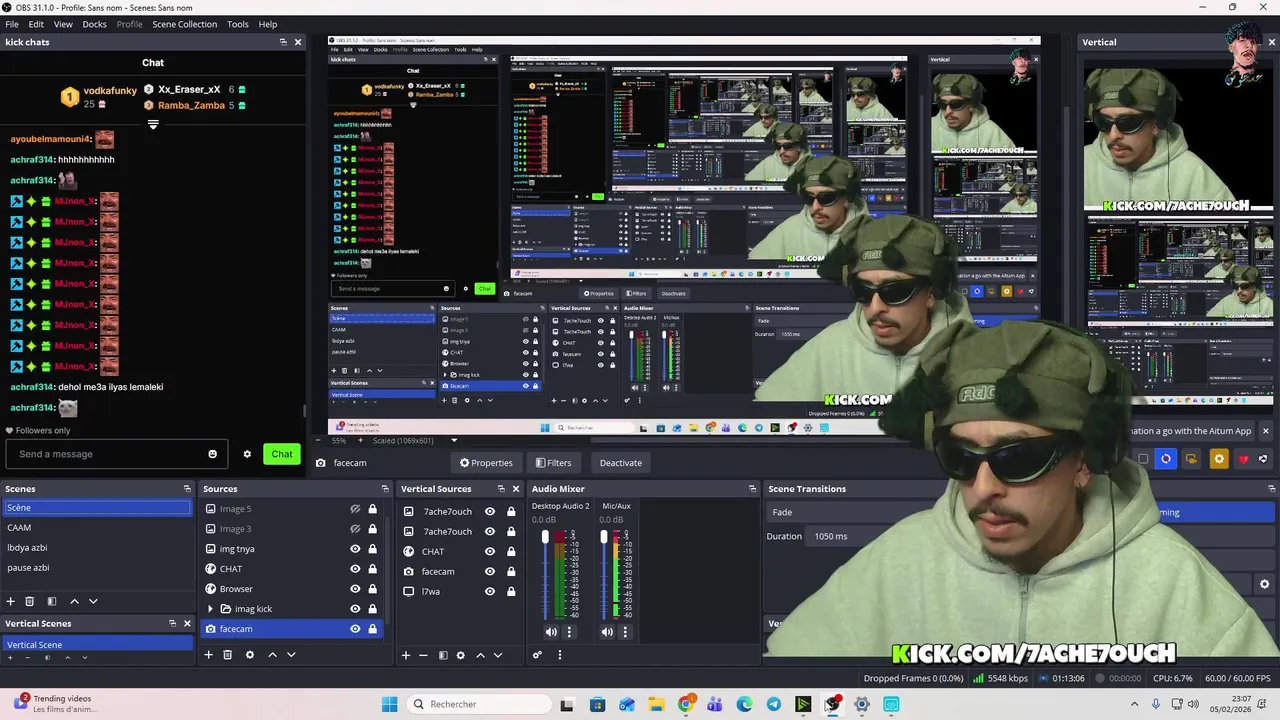Open Audio Mixer bottom three-dot menu
The width and height of the screenshot is (1280, 720).
(x=560, y=655)
